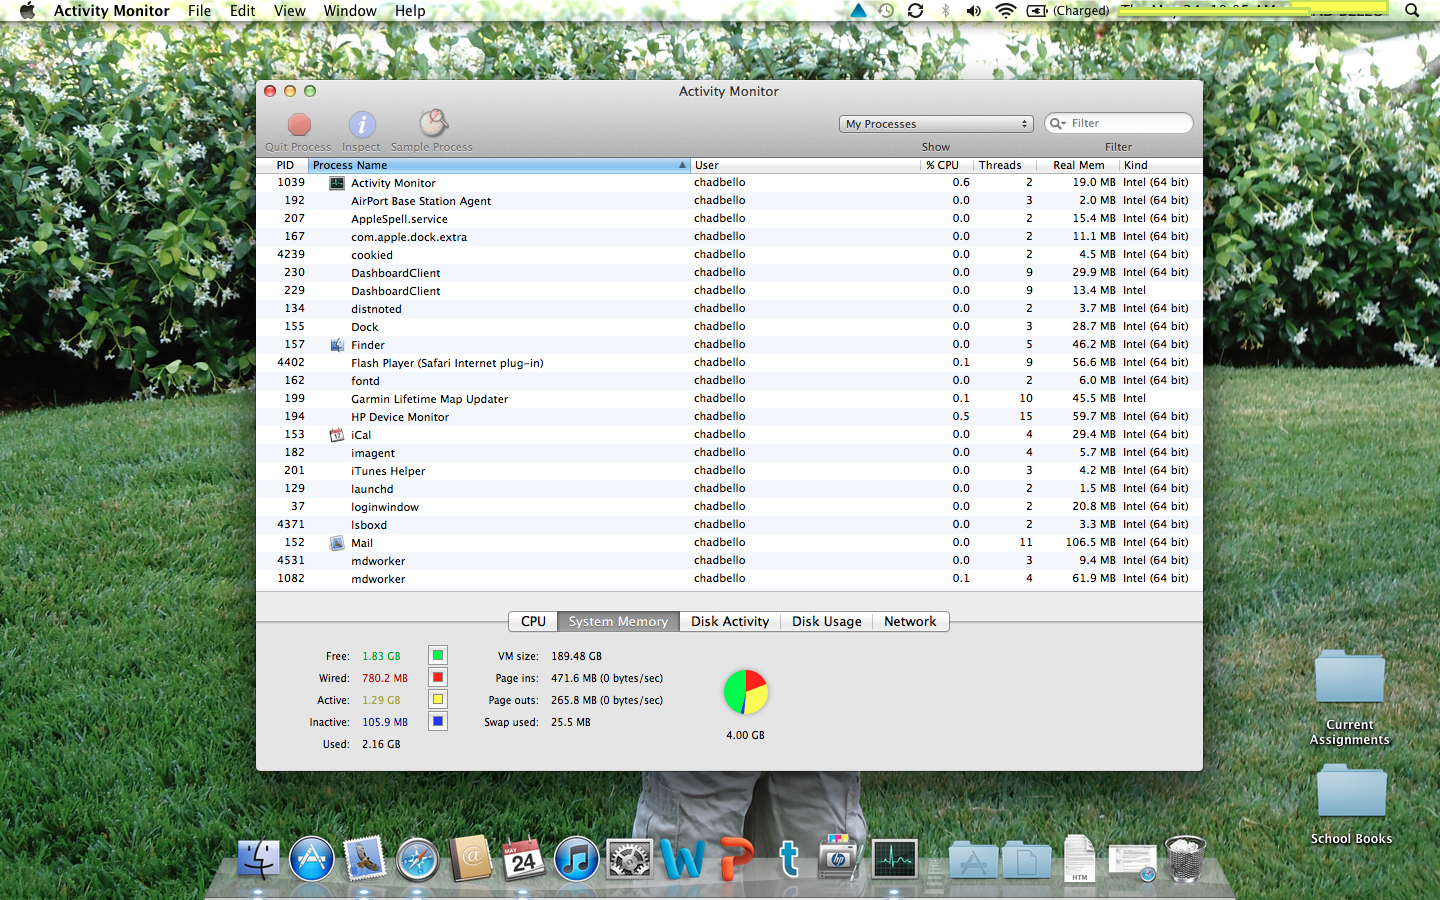This screenshot has height=900, width=1440.
Task: Sort by the Threads column header
Action: pos(1004,165)
